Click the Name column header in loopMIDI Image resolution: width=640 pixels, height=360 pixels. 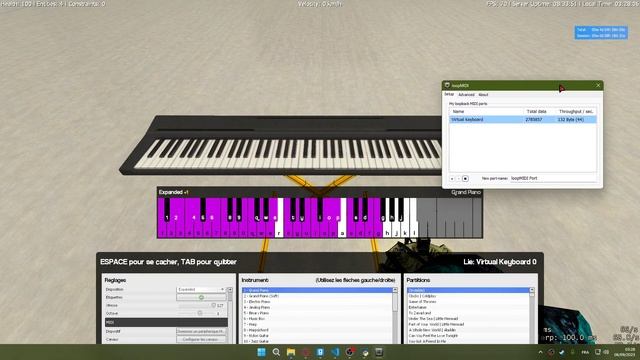[486, 111]
